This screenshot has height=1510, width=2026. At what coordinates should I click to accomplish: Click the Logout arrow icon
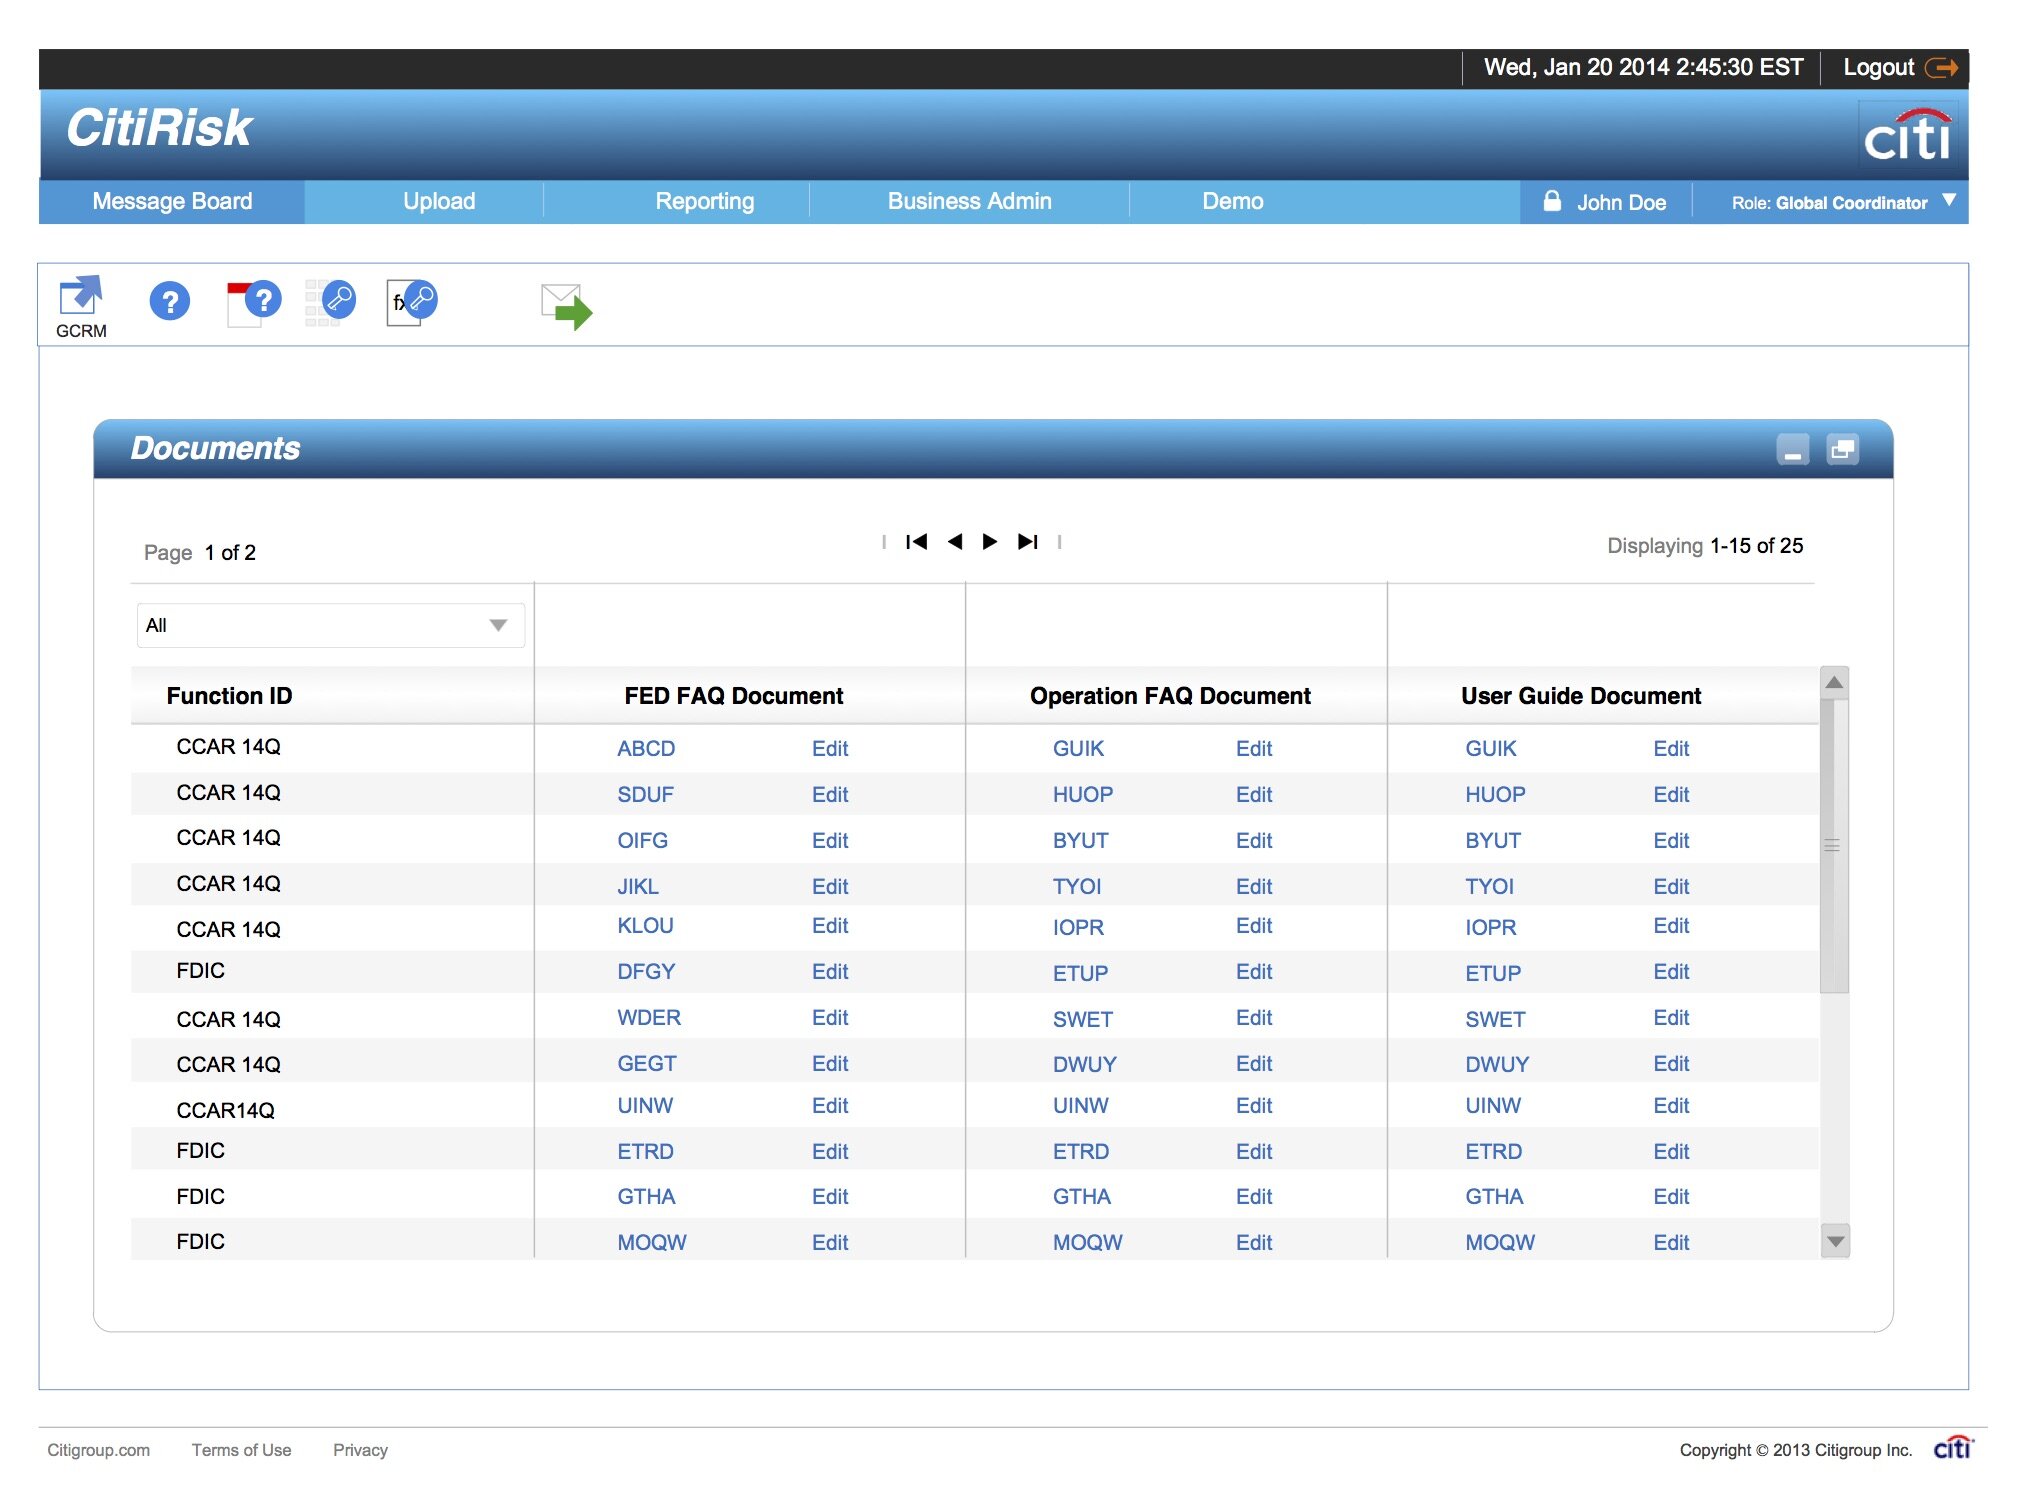click(1941, 68)
